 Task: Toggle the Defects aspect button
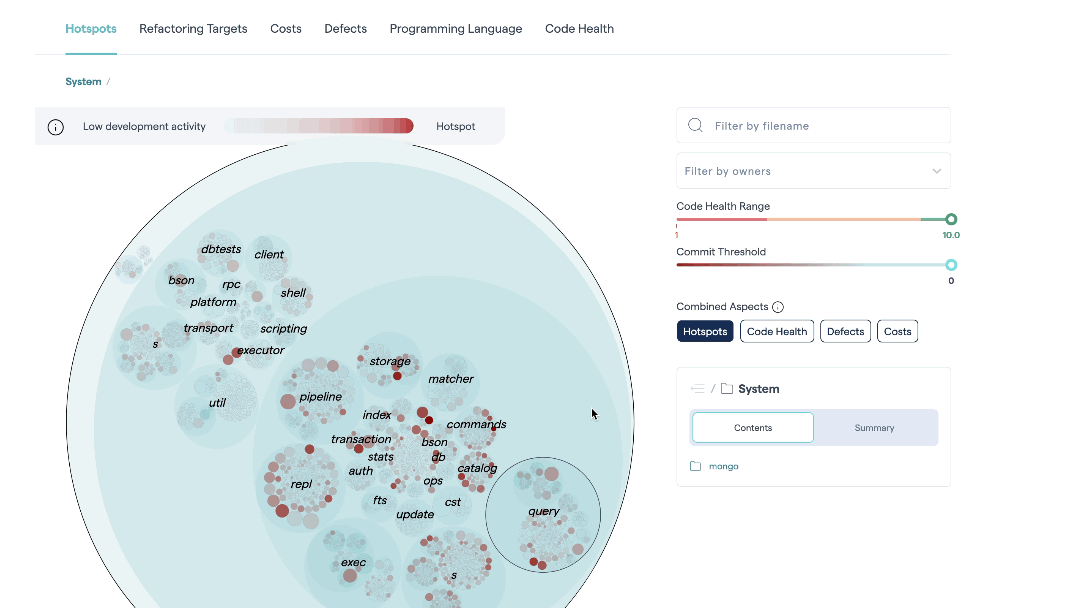pyautogui.click(x=845, y=331)
